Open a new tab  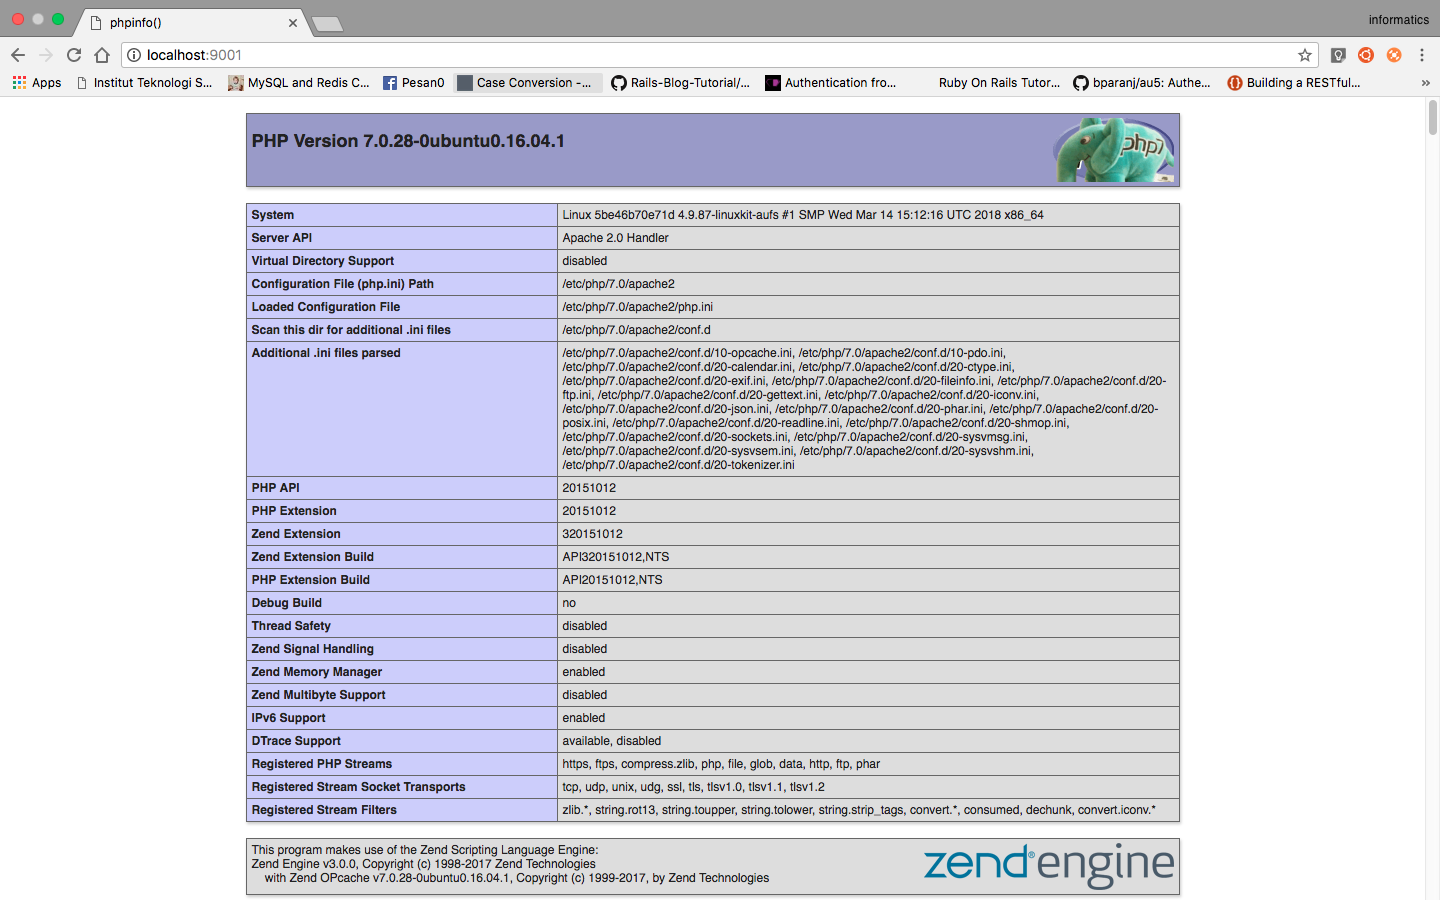327,23
